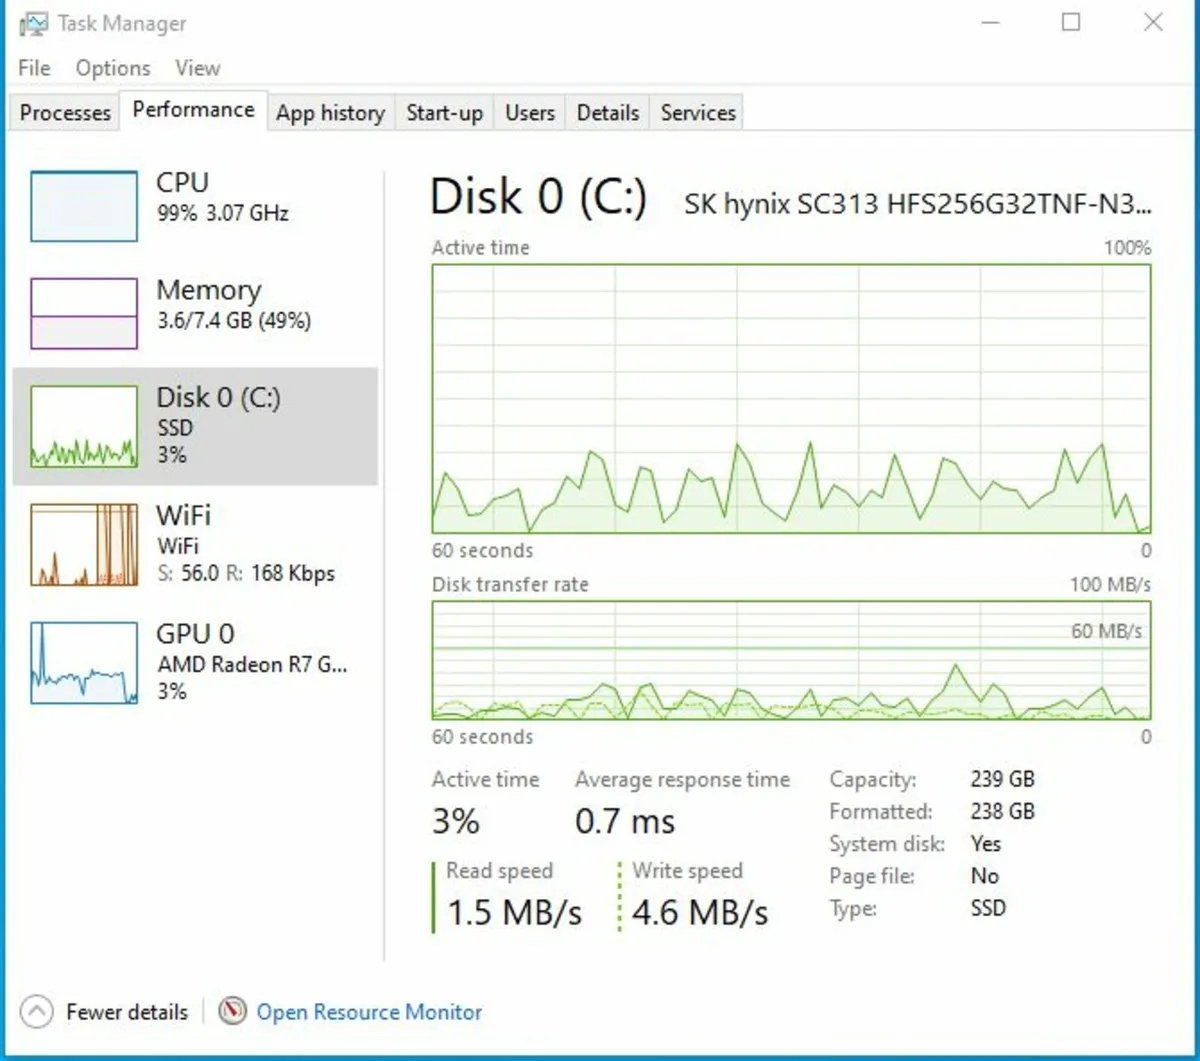Go to the Users tab
The width and height of the screenshot is (1200, 1061).
[x=529, y=113]
